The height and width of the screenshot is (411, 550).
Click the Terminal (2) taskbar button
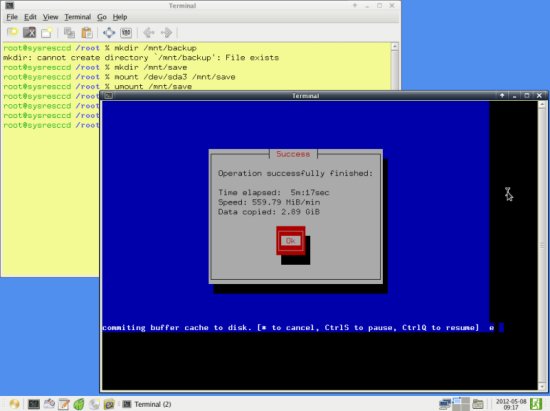147,404
